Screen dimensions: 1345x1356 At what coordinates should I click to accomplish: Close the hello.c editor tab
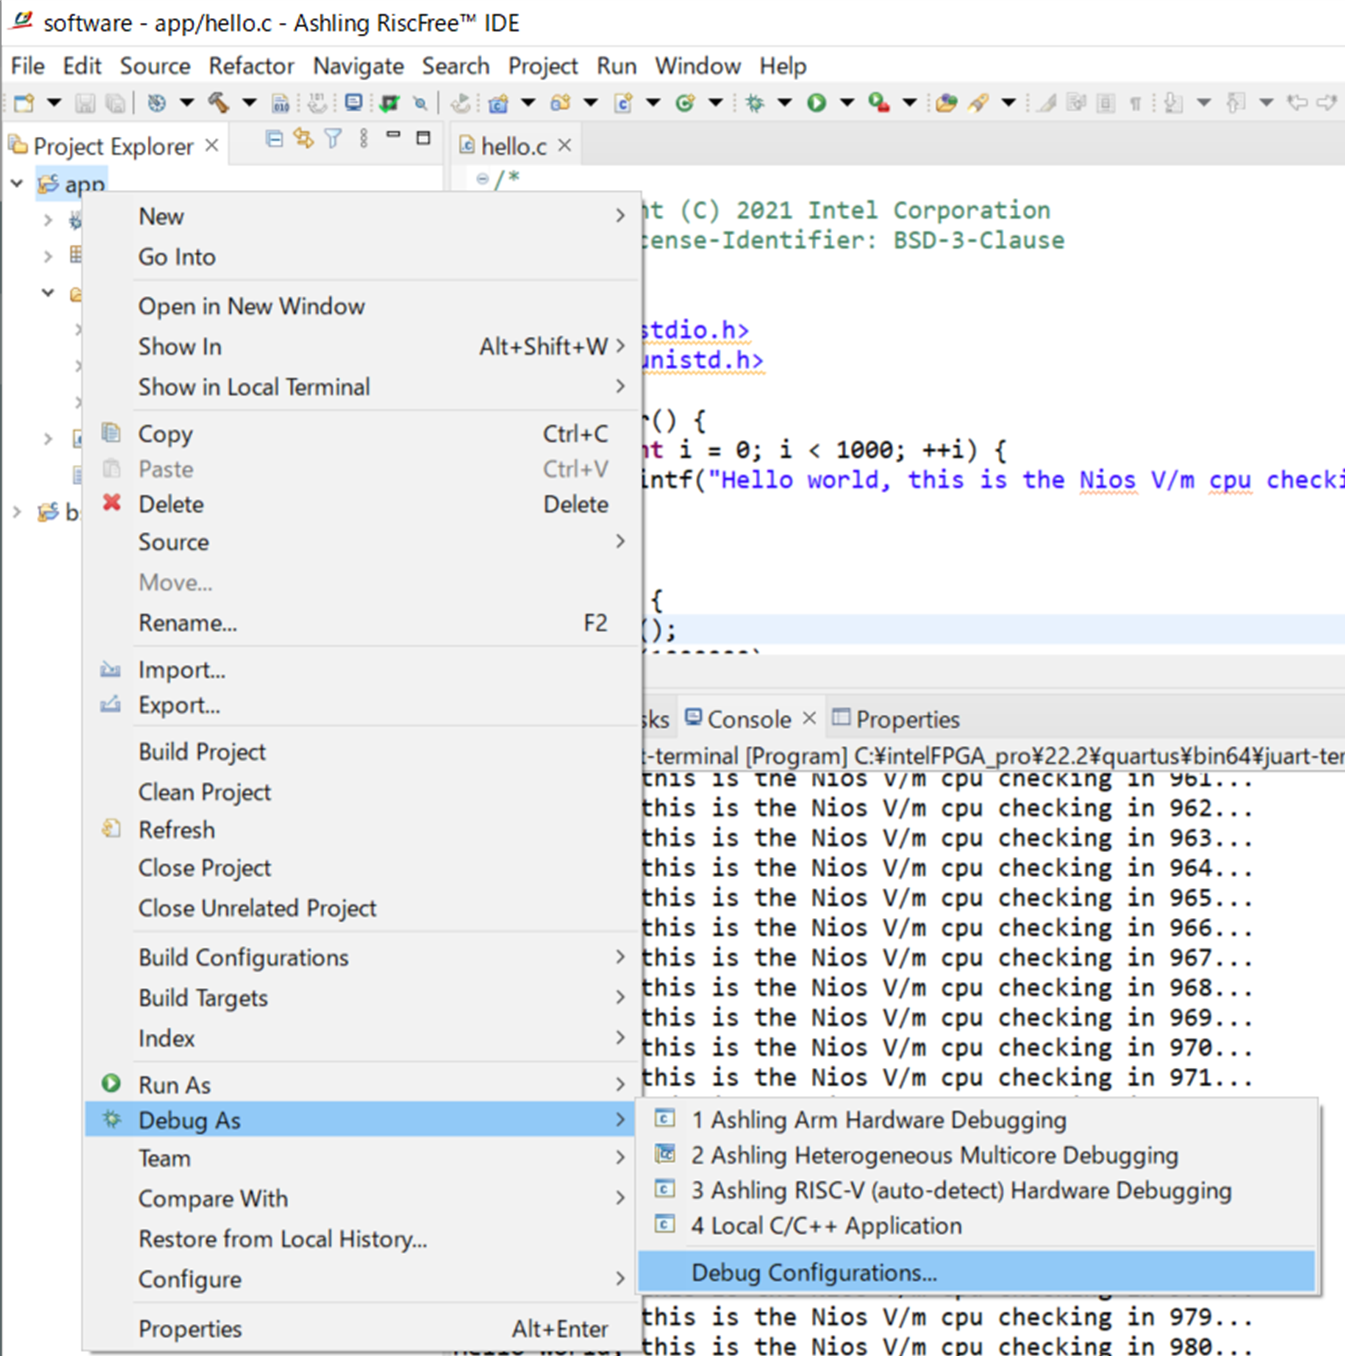(x=565, y=145)
